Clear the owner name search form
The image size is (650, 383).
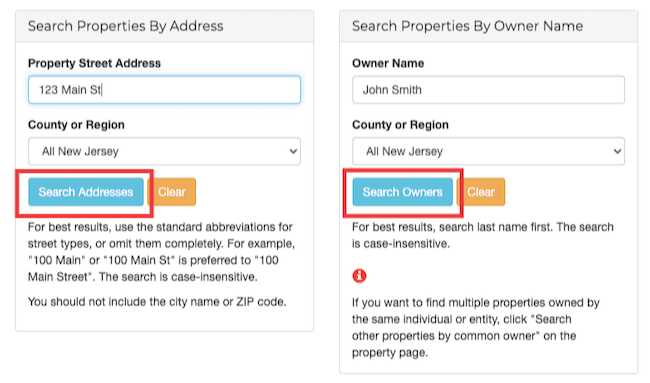click(481, 192)
